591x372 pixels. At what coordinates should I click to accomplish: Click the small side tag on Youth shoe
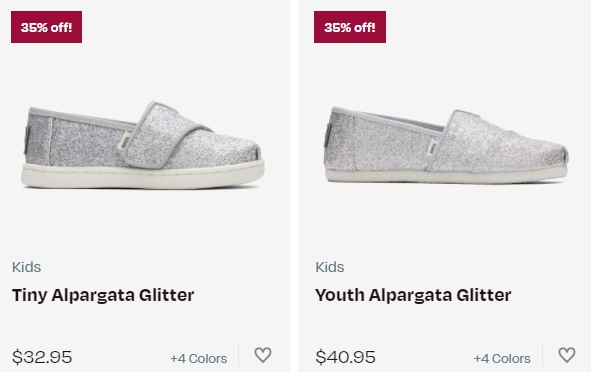(432, 147)
